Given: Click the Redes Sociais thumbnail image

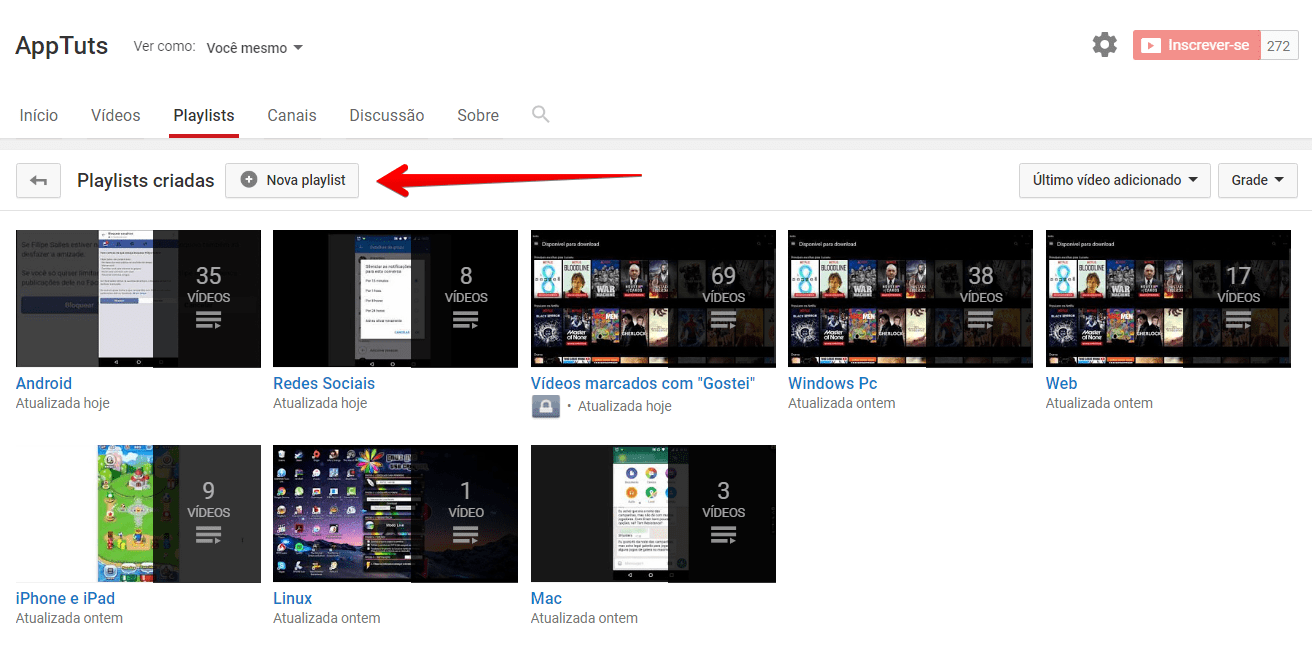Looking at the screenshot, I should pos(395,299).
